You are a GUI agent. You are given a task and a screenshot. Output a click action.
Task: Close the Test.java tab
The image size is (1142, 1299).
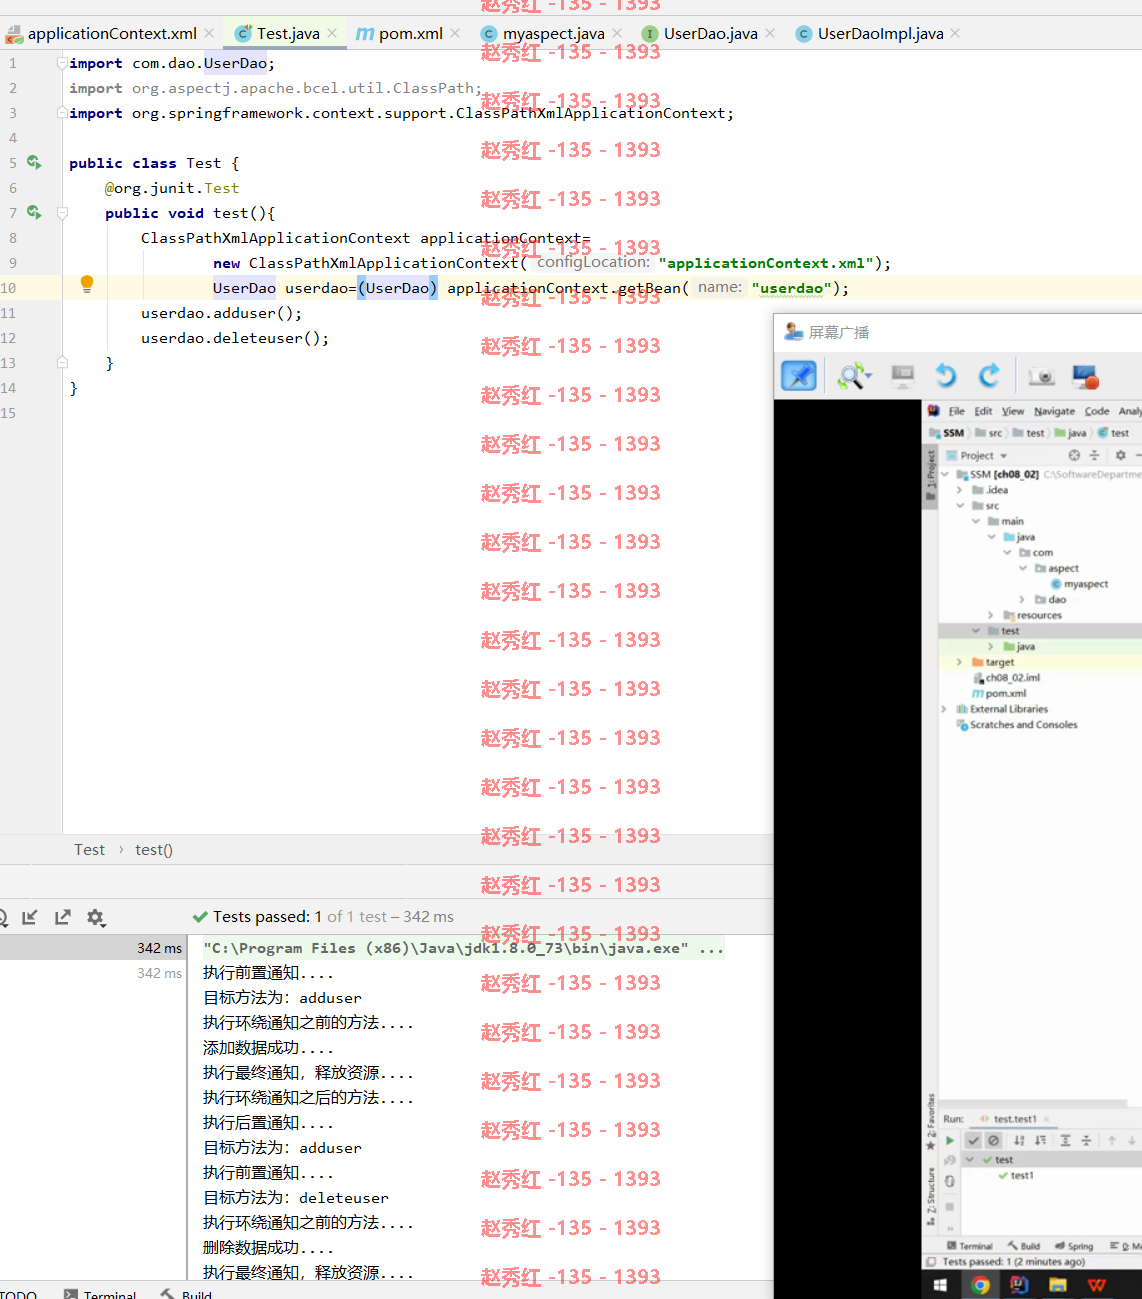[332, 33]
